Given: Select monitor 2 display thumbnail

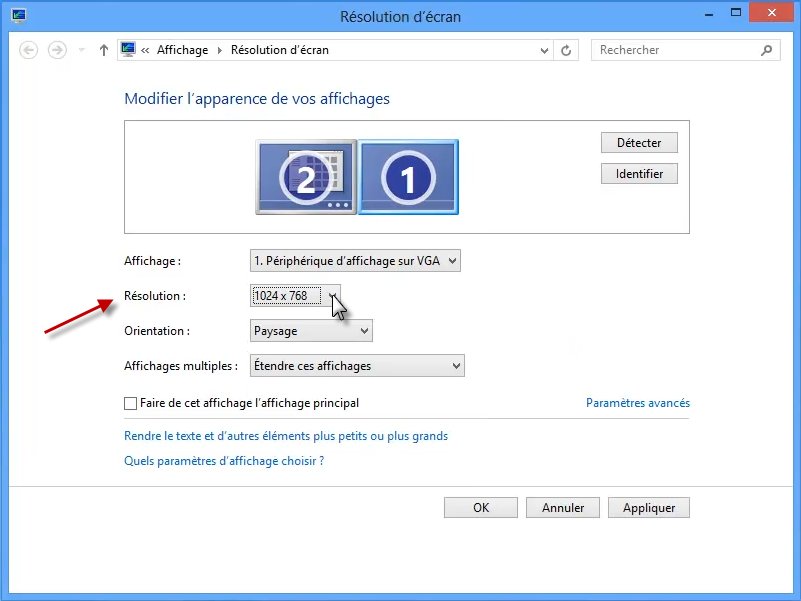Looking at the screenshot, I should 306,176.
